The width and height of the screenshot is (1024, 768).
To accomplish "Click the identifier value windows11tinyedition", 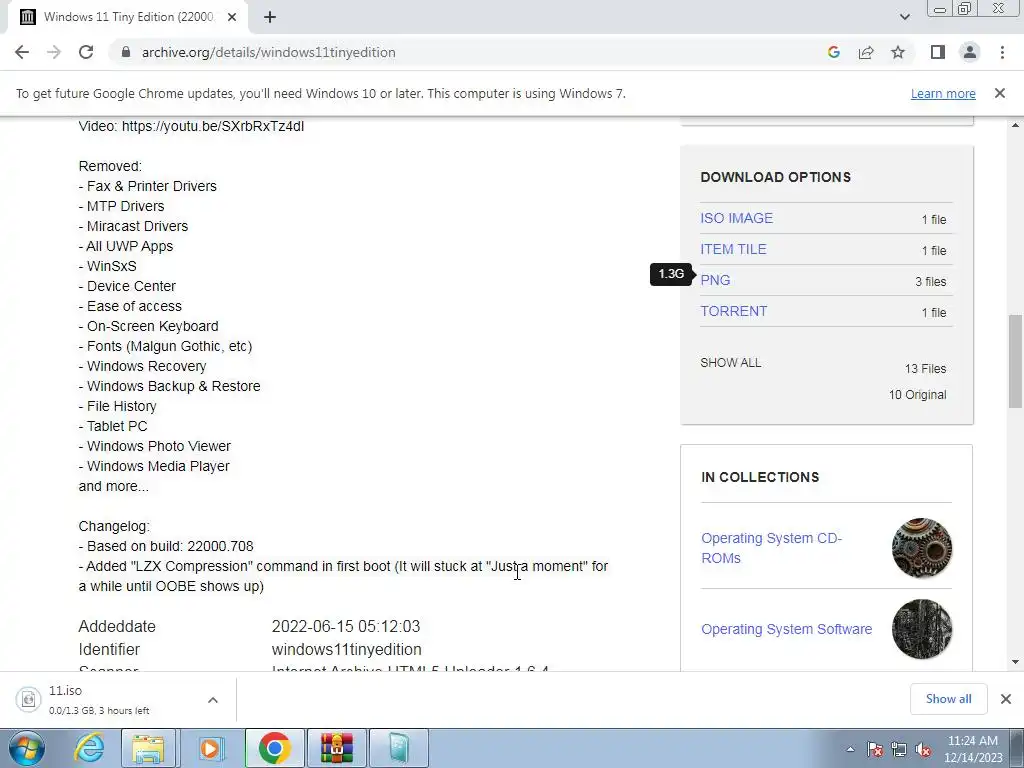I will [347, 650].
